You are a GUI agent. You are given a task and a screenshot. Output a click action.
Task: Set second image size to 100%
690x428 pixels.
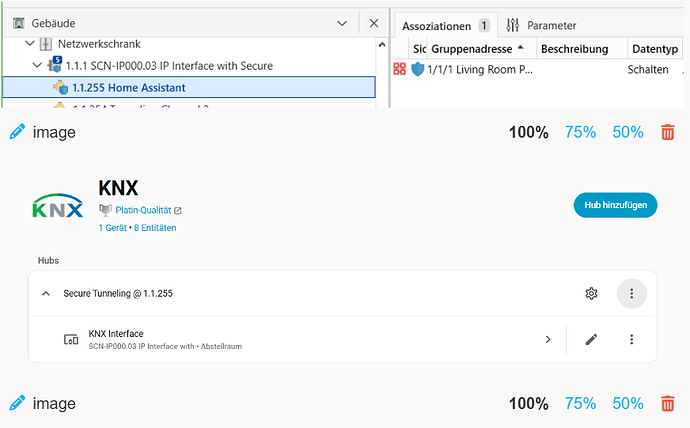[529, 403]
